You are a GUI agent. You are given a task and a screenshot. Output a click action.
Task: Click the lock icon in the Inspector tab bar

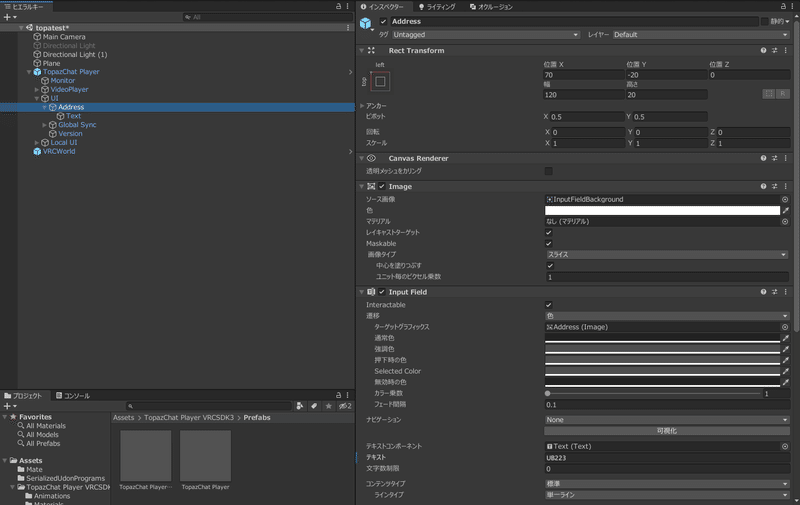click(782, 6)
